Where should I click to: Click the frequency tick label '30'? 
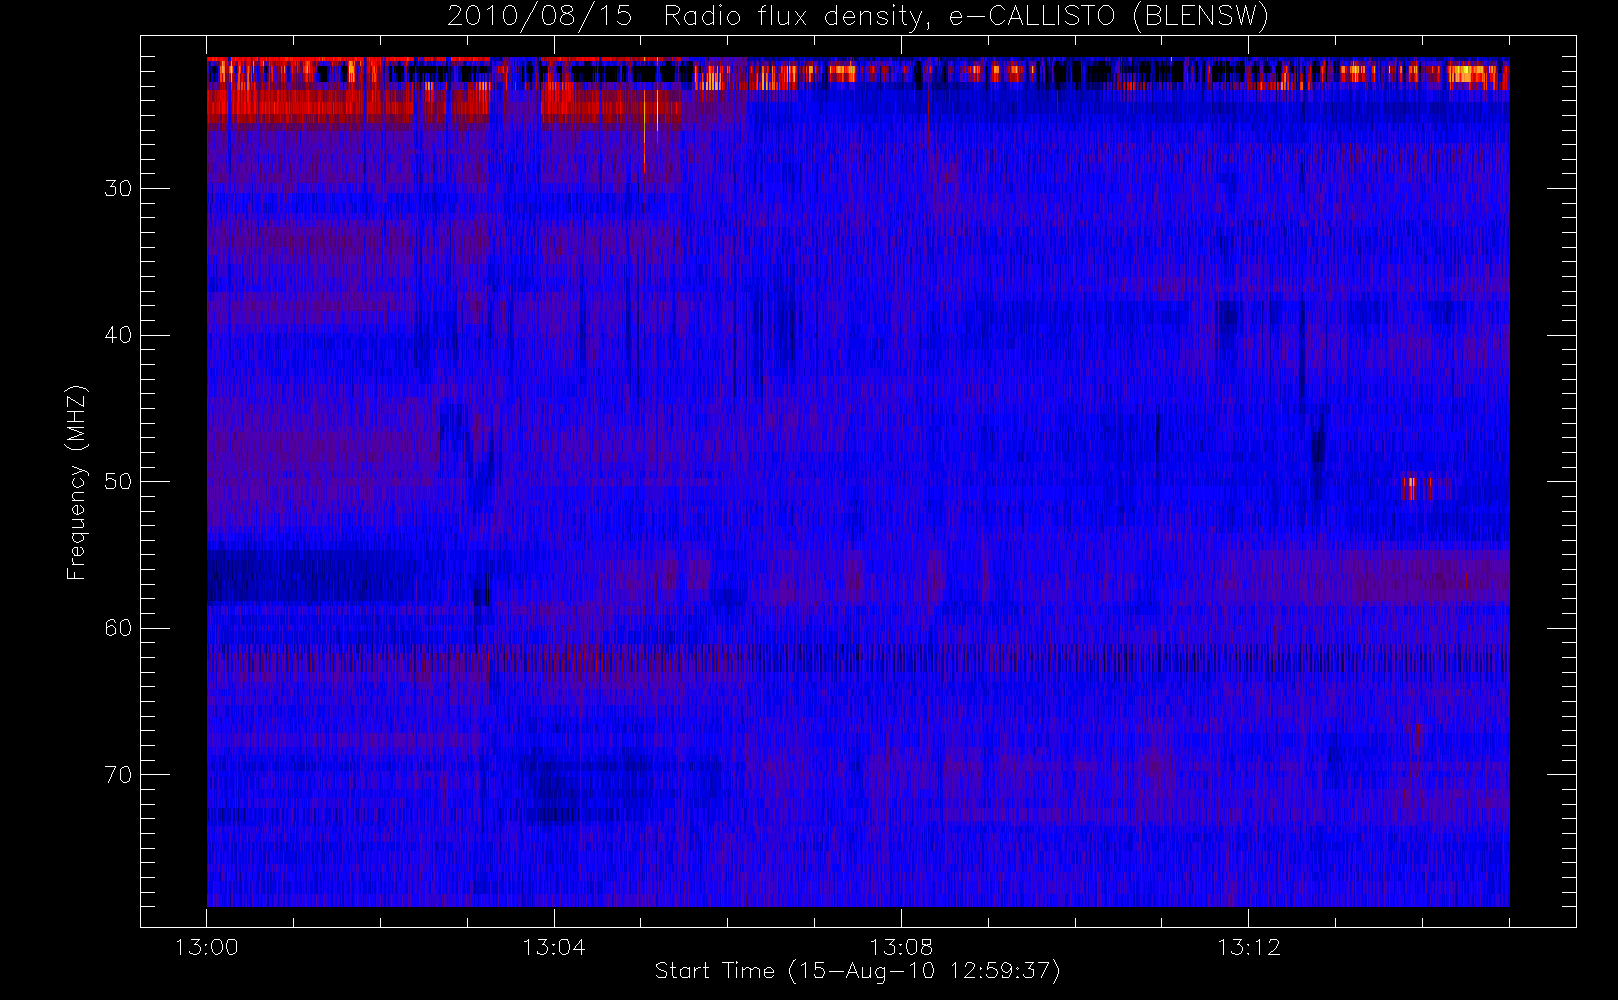[118, 188]
